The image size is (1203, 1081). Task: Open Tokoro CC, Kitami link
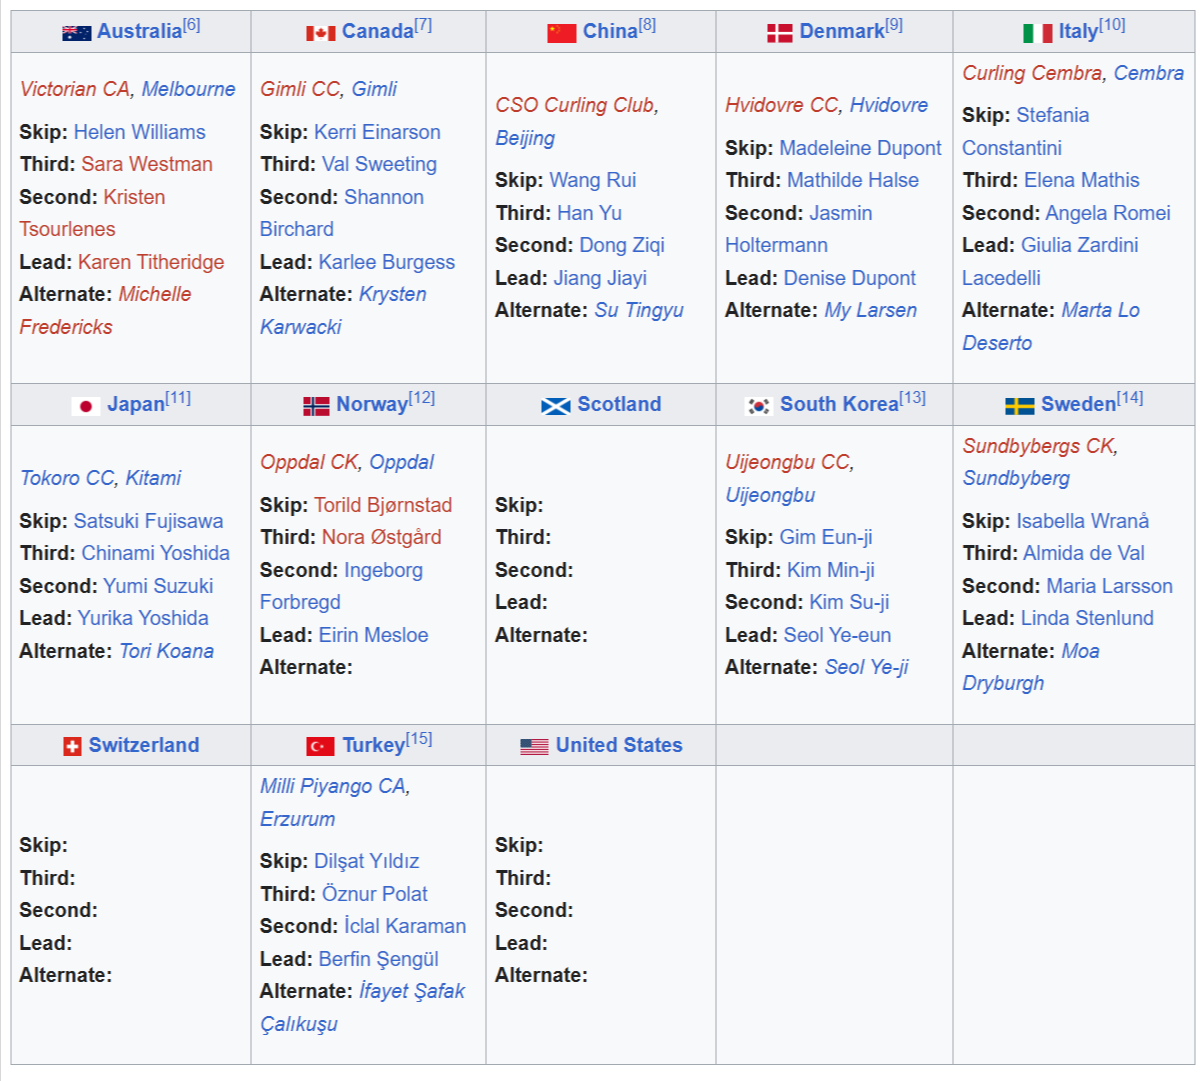(101, 478)
